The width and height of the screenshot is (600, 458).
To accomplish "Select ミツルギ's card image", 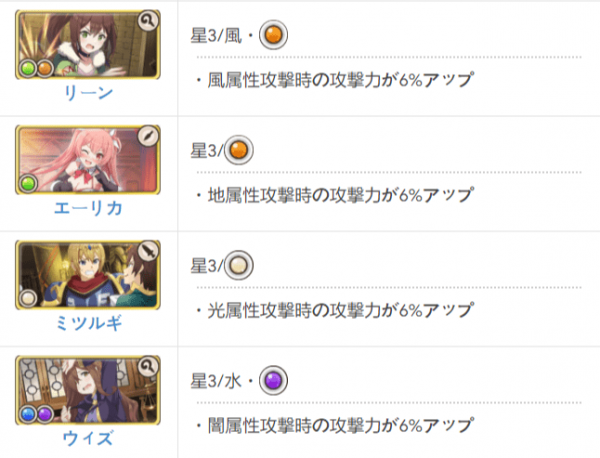I will [x=88, y=275].
